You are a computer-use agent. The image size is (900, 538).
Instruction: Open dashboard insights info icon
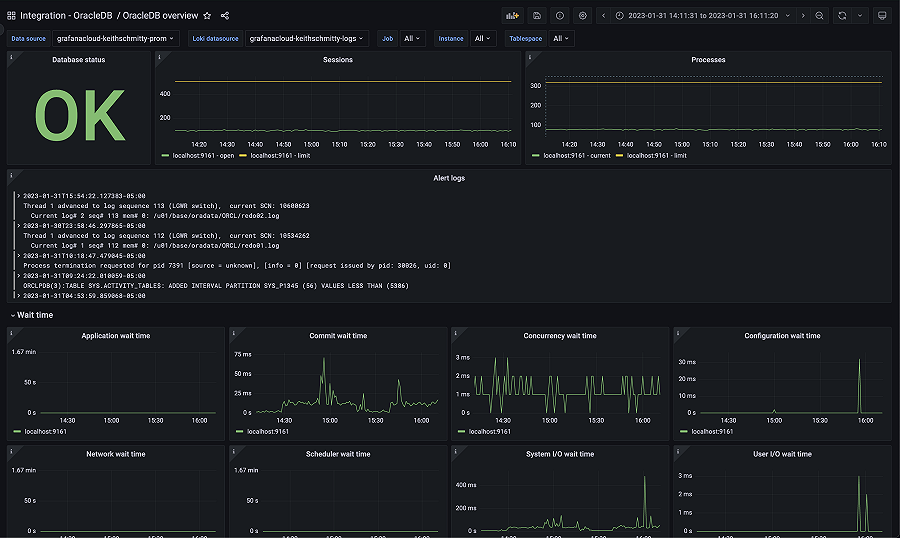click(560, 16)
